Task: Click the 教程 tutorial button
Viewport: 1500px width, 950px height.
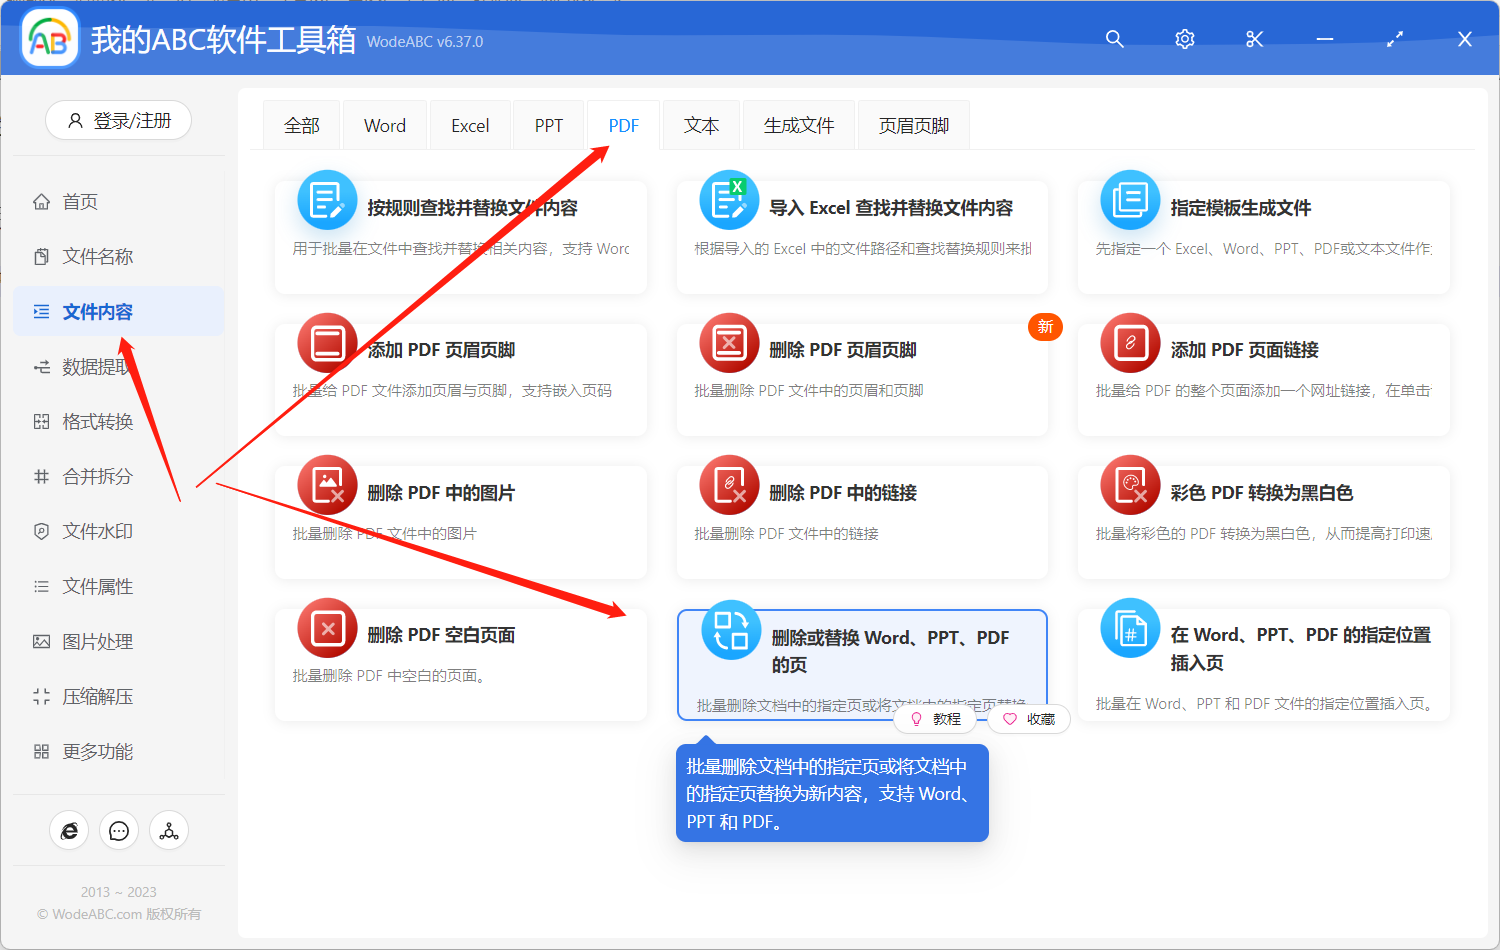Action: [936, 719]
